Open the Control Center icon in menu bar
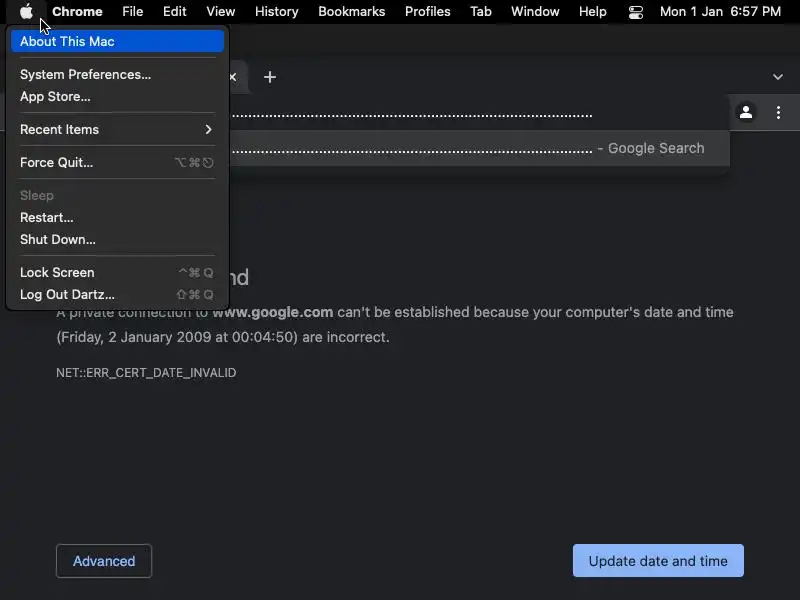Image resolution: width=800 pixels, height=600 pixels. pyautogui.click(x=635, y=12)
